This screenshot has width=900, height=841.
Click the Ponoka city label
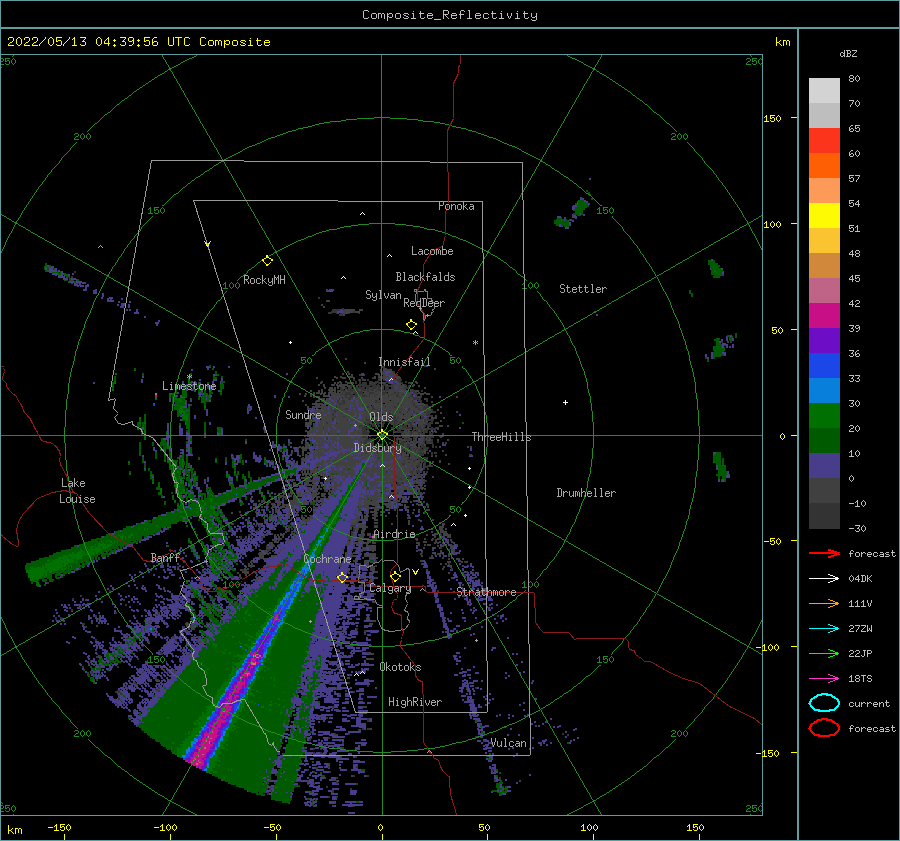pyautogui.click(x=456, y=206)
